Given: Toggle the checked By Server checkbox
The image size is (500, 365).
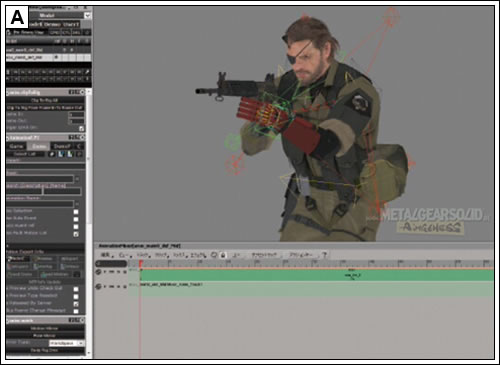Looking at the screenshot, I should click(x=76, y=304).
